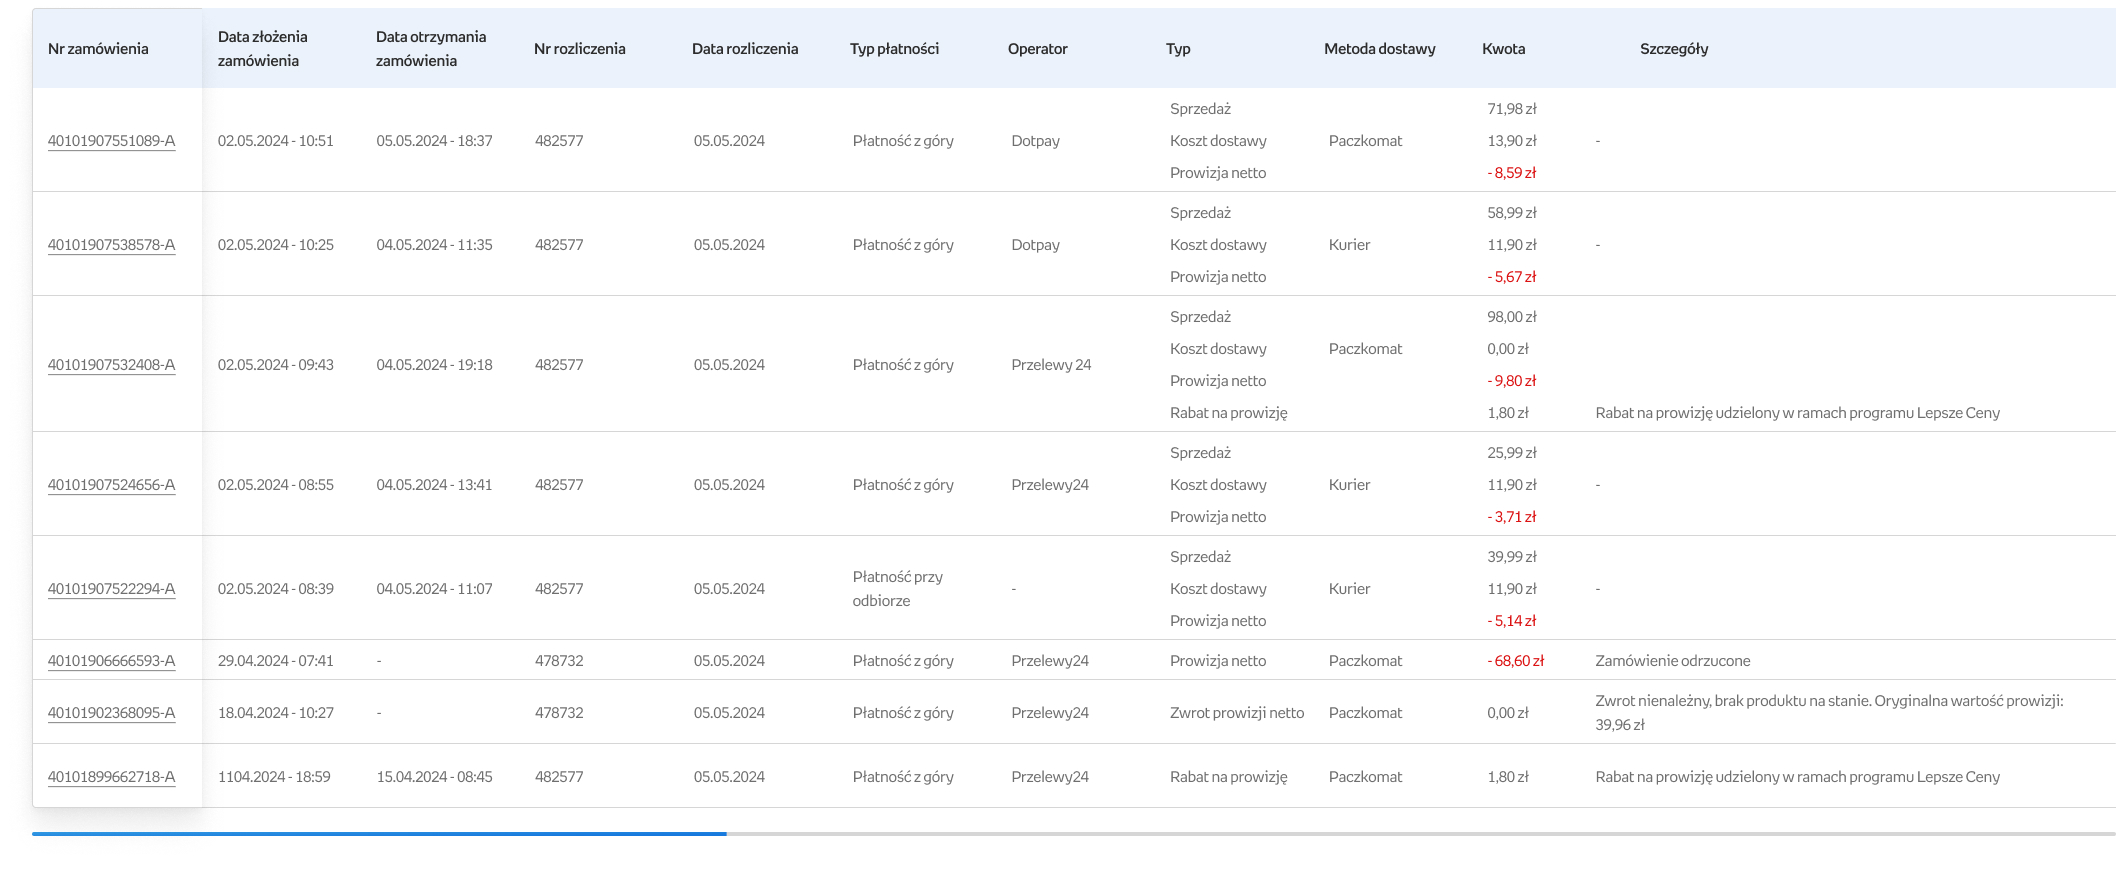Screen dimensions: 2116x885
Task: Click the Nr rozliczenia column header
Action: pyautogui.click(x=580, y=49)
